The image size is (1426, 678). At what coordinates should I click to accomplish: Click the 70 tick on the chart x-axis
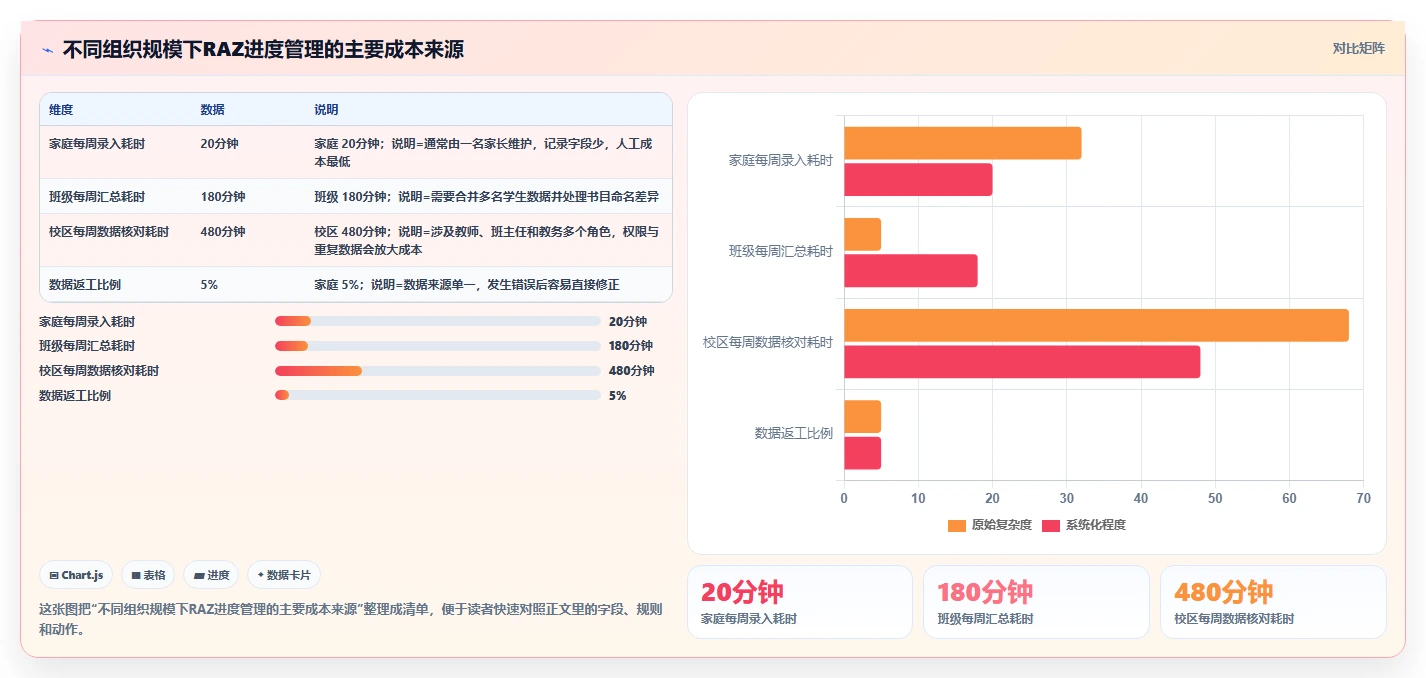tap(1363, 498)
